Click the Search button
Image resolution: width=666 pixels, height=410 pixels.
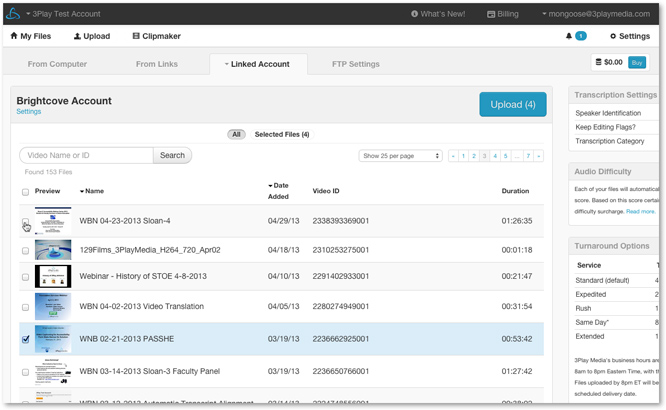172,156
